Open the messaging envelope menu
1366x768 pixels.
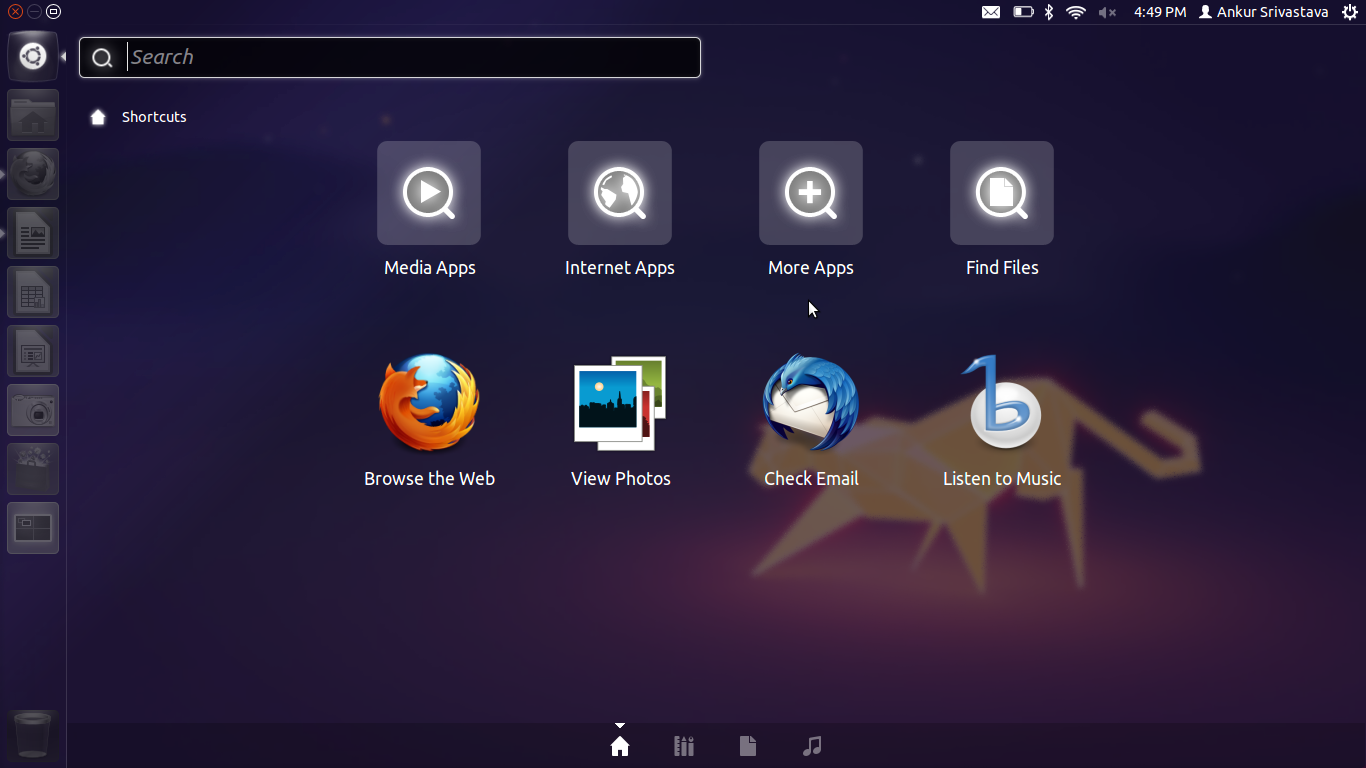point(991,12)
